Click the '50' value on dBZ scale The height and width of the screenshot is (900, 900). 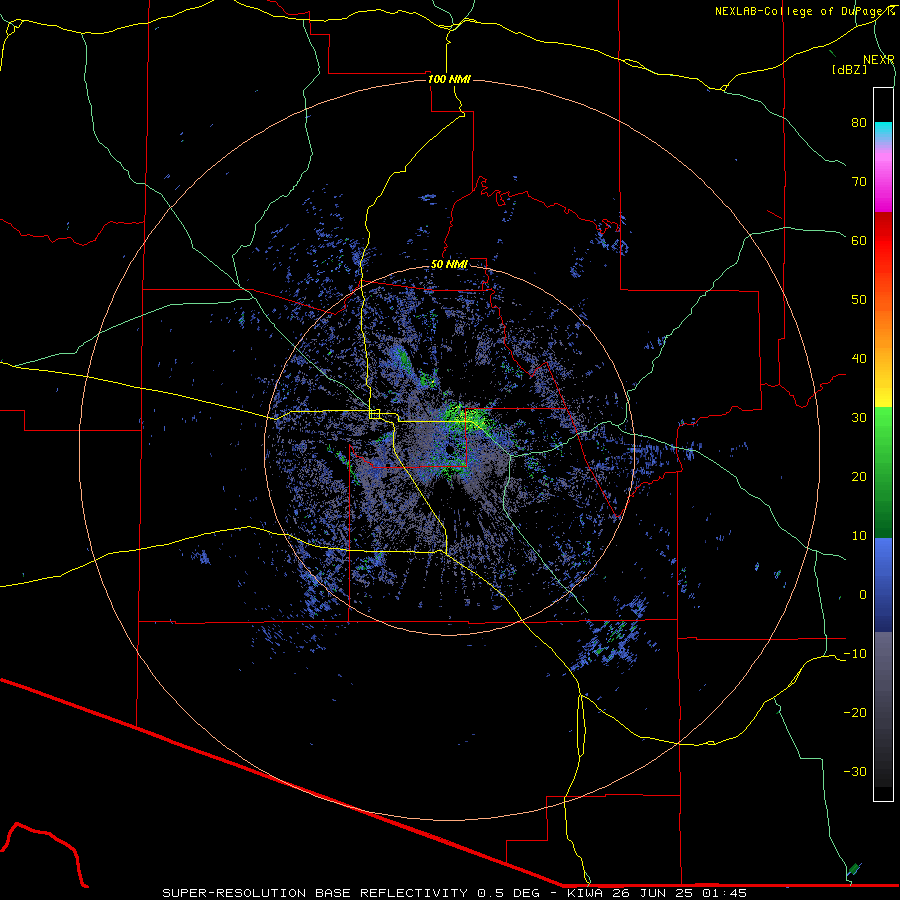859,300
